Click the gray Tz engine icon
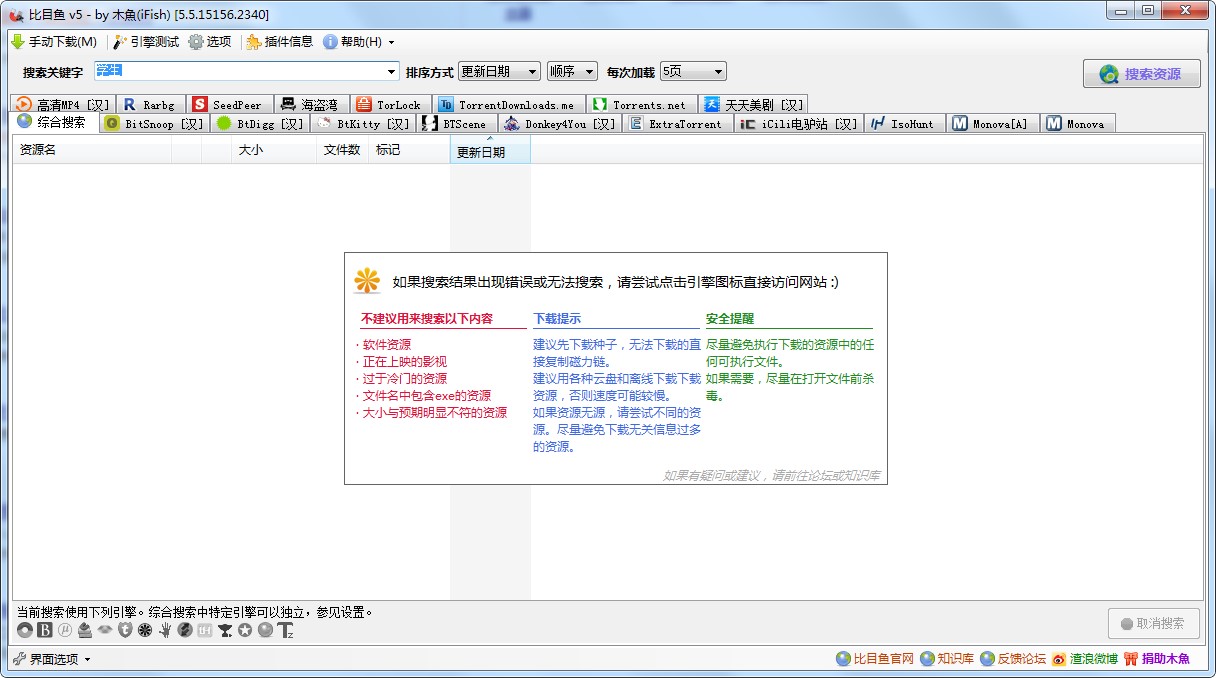The image size is (1216, 678). pyautogui.click(x=286, y=630)
